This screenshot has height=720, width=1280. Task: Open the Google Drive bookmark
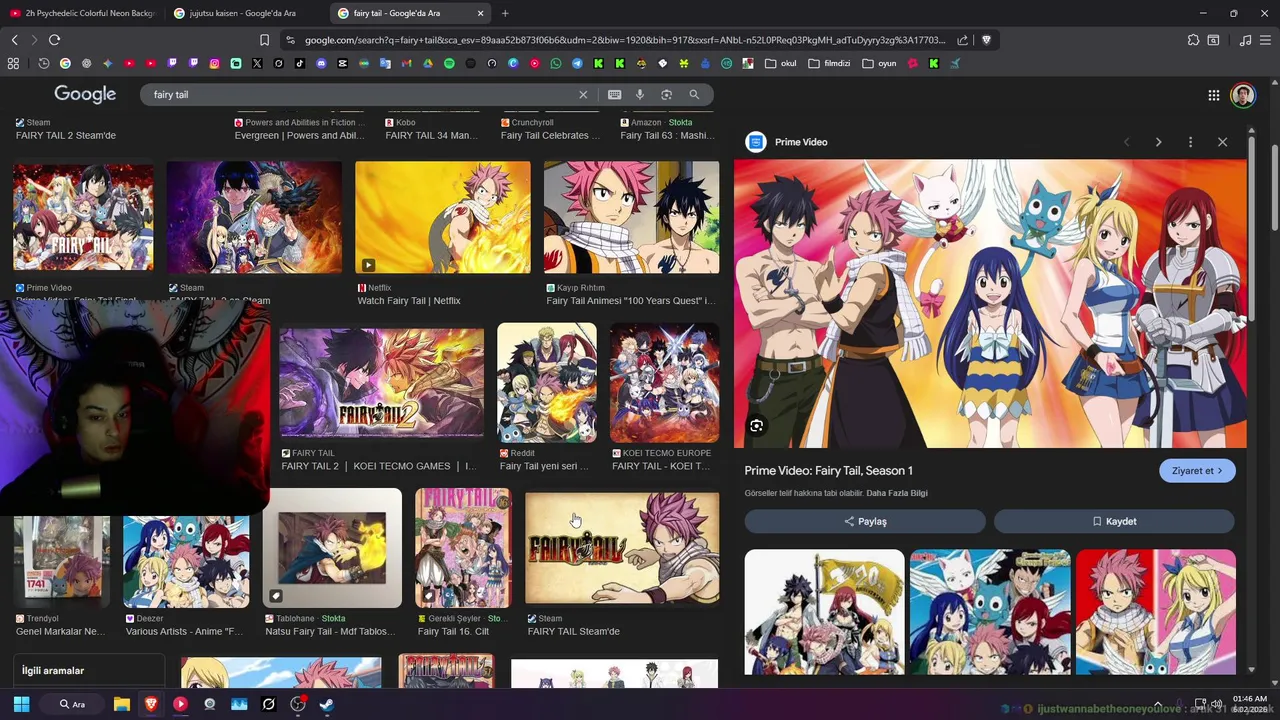(428, 63)
